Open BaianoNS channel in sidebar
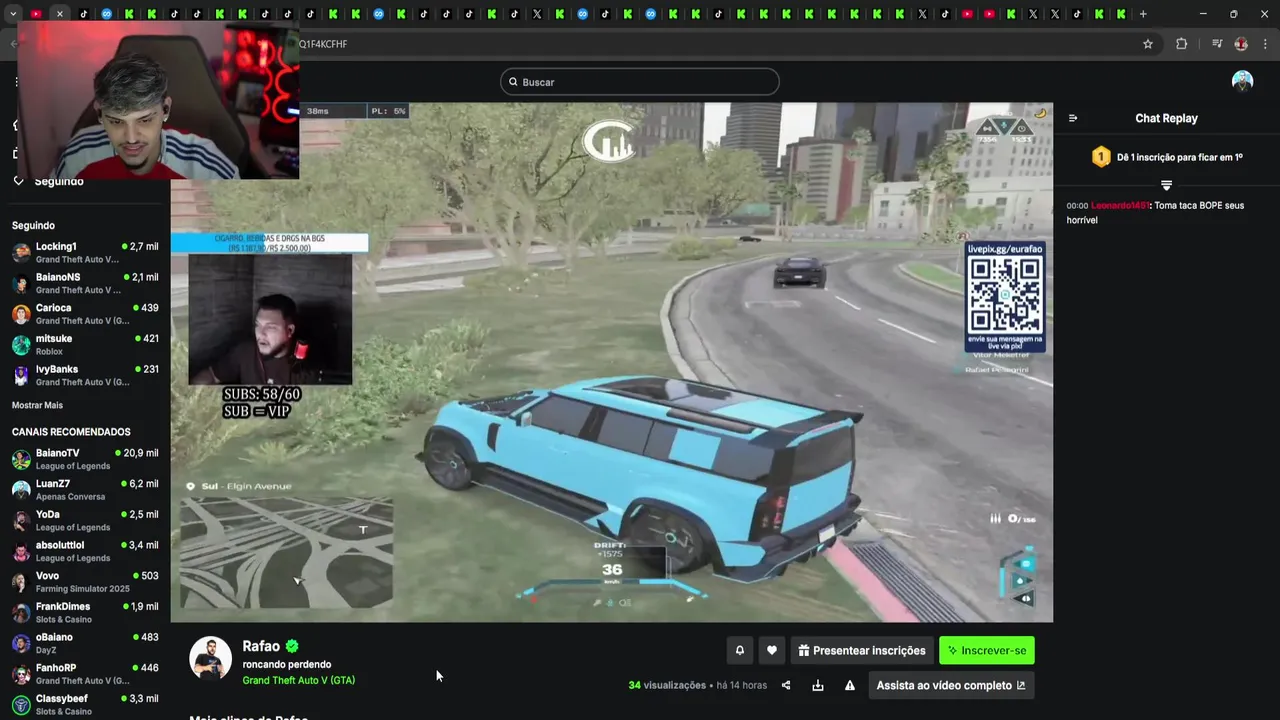 point(85,283)
